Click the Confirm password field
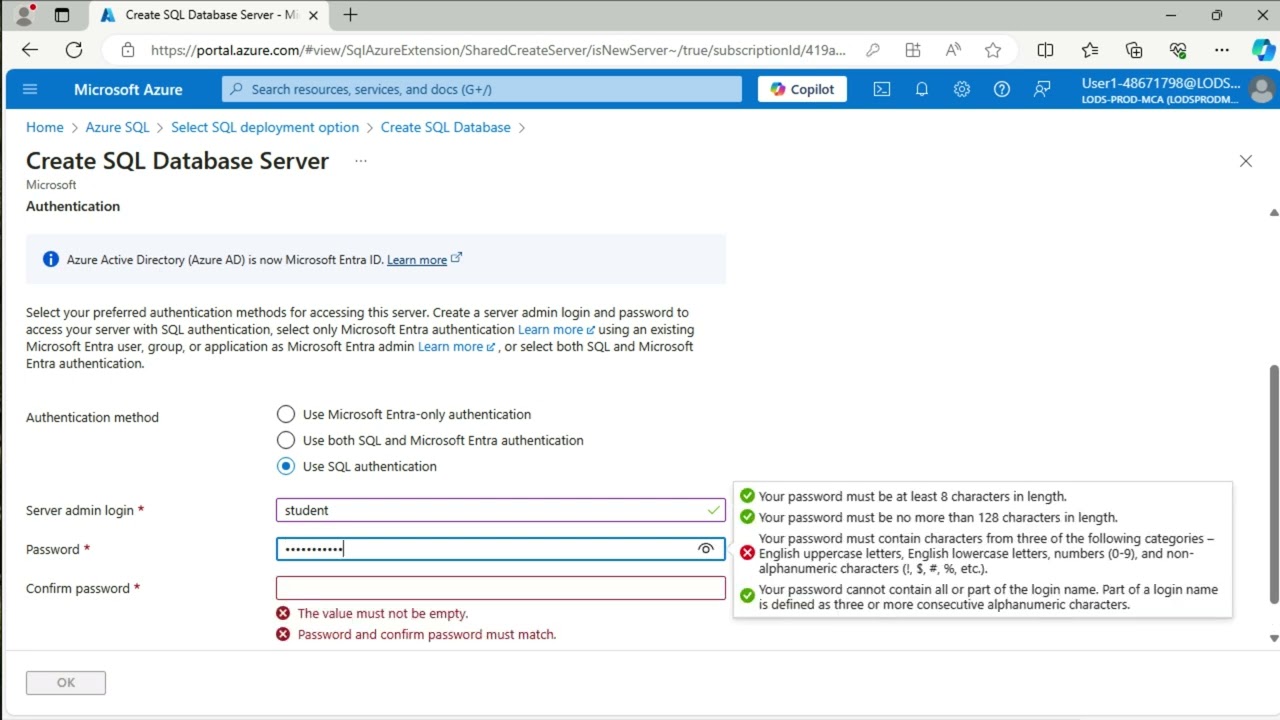 (x=501, y=588)
